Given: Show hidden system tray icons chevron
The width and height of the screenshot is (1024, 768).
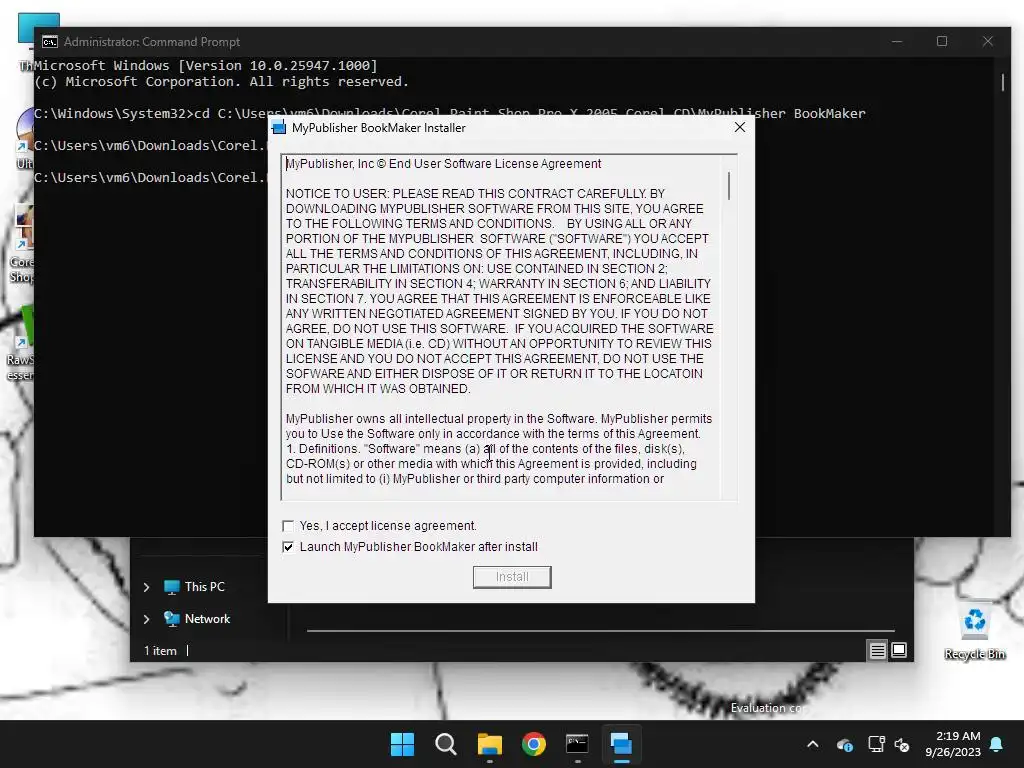Looking at the screenshot, I should [x=812, y=744].
